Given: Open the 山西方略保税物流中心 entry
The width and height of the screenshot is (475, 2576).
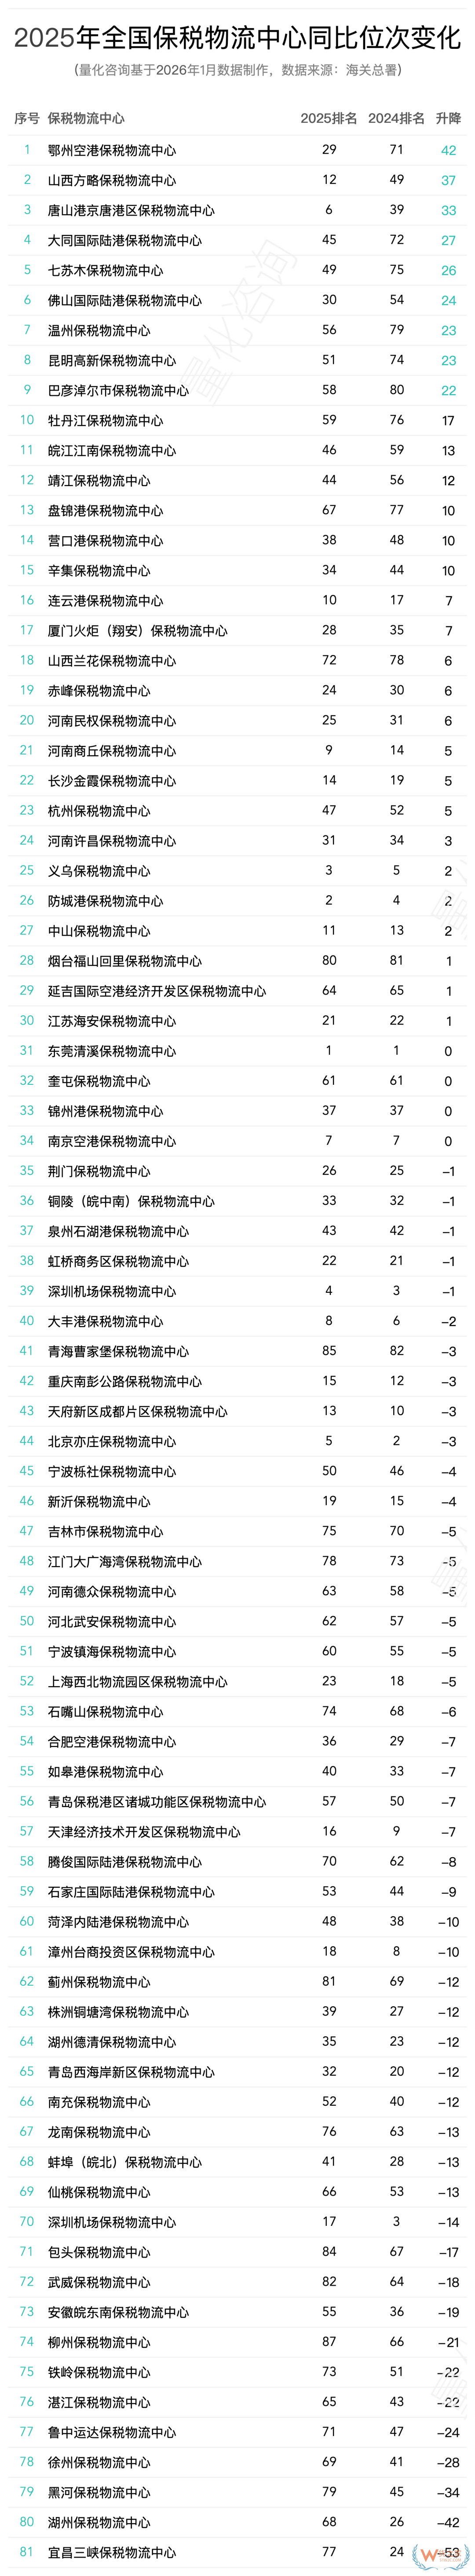Looking at the screenshot, I should [112, 180].
